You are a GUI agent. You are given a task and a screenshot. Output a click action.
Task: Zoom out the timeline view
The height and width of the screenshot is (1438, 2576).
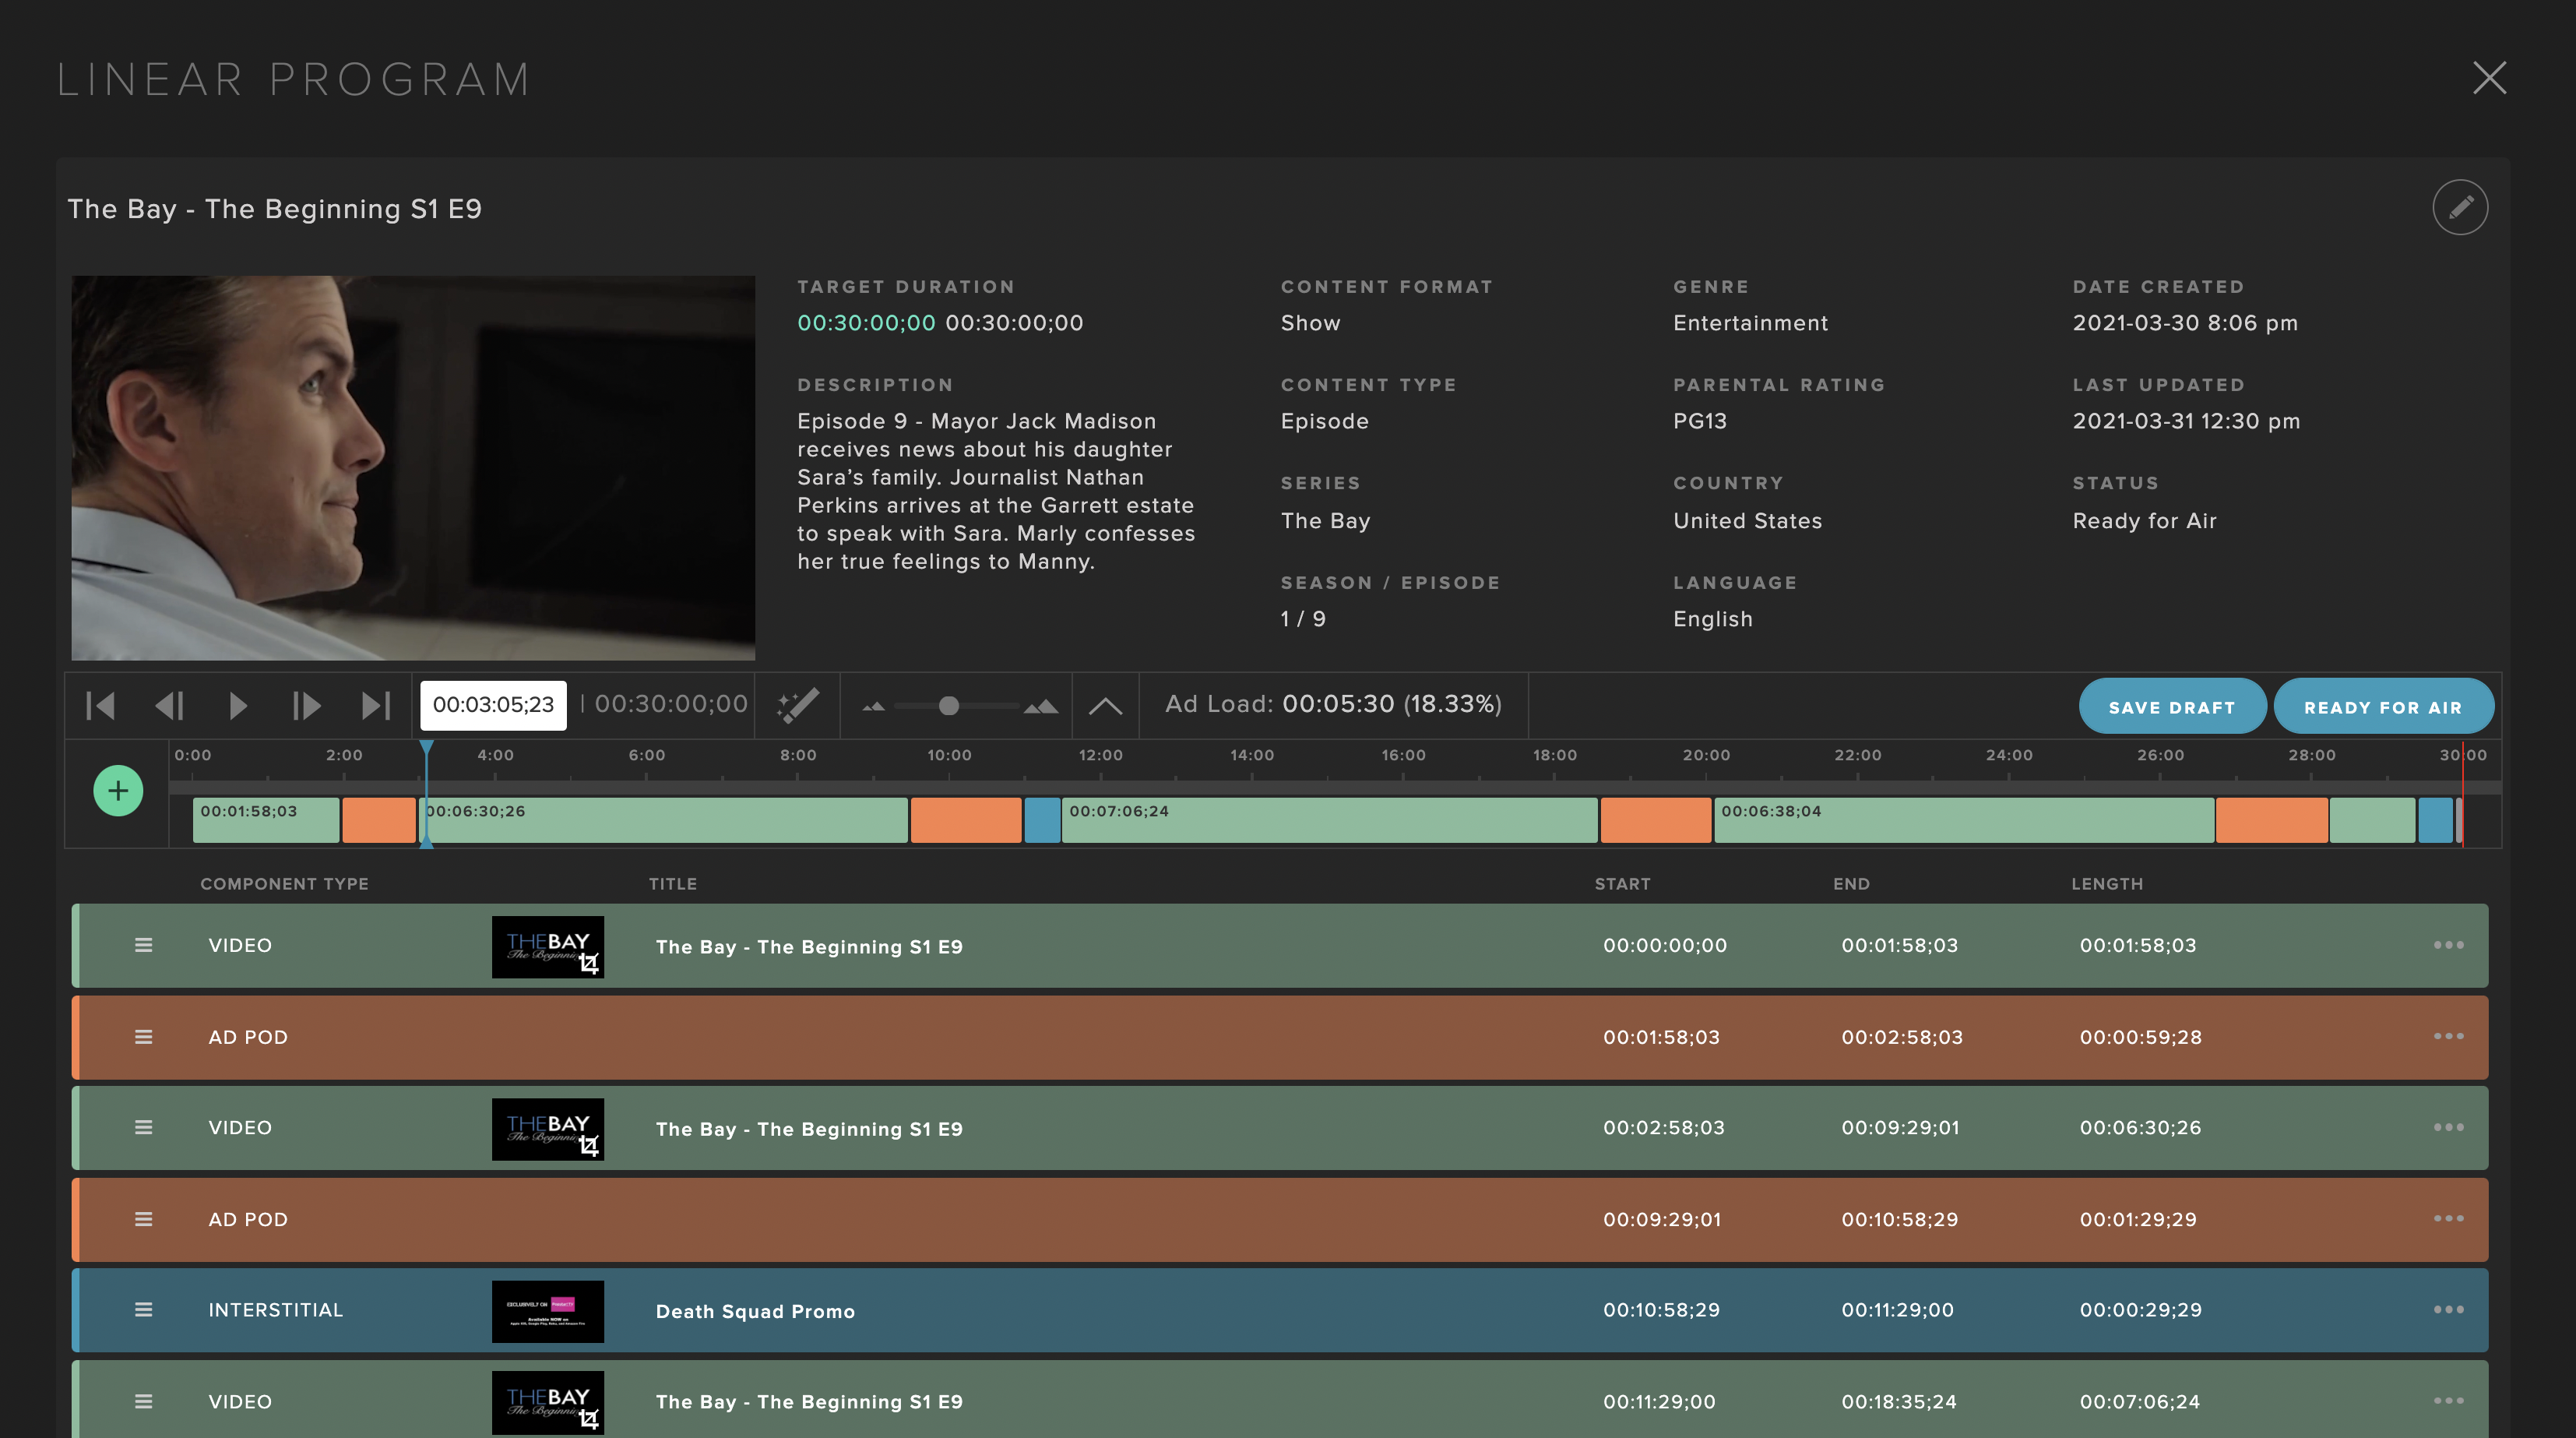click(873, 705)
